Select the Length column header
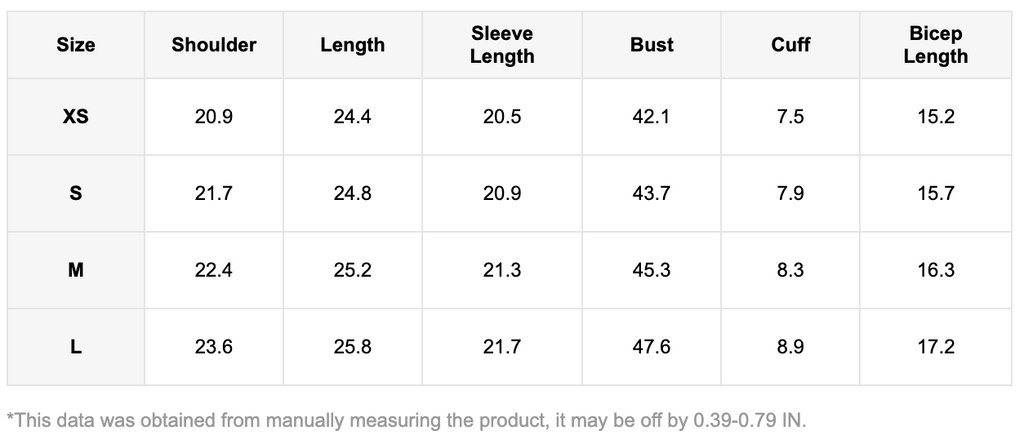 tap(352, 45)
